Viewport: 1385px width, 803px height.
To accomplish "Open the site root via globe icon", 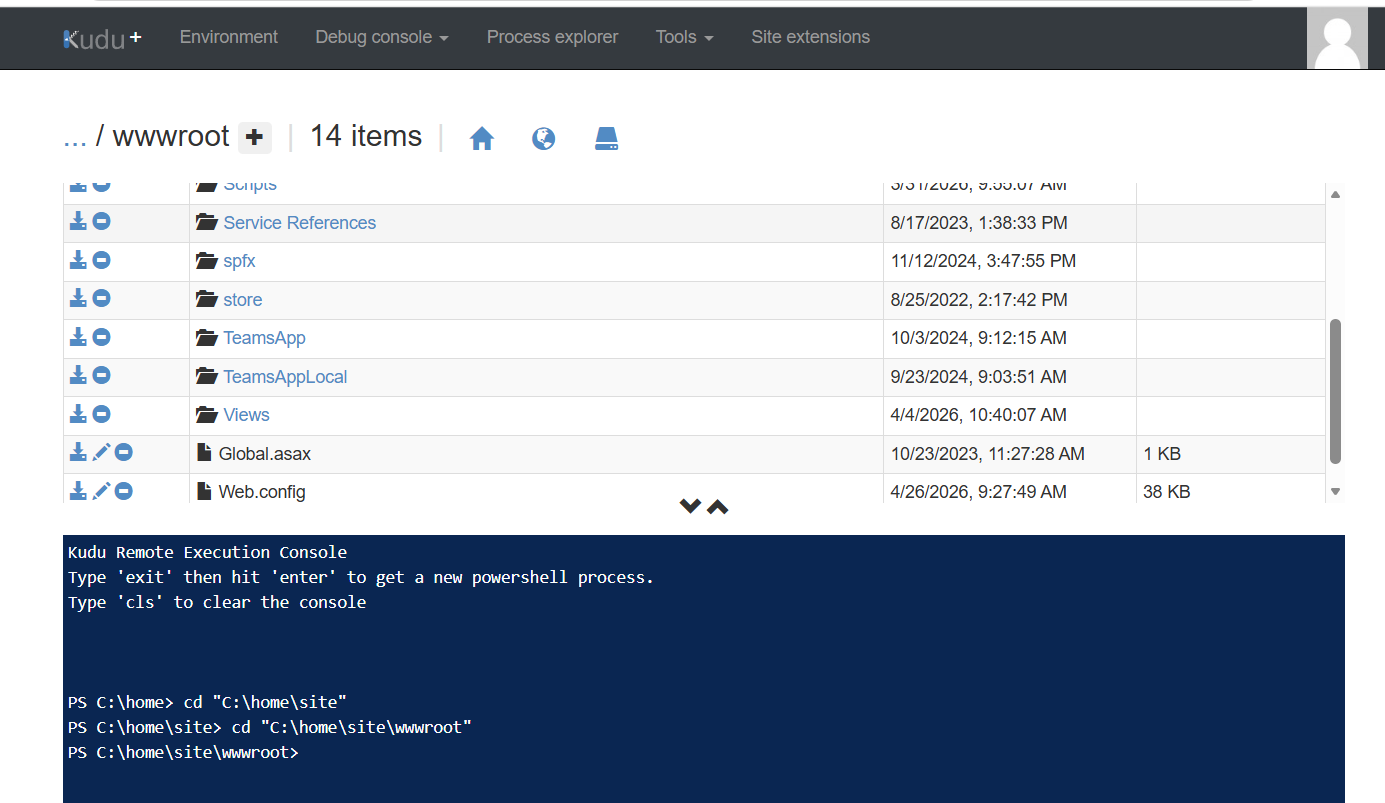I will [544, 139].
